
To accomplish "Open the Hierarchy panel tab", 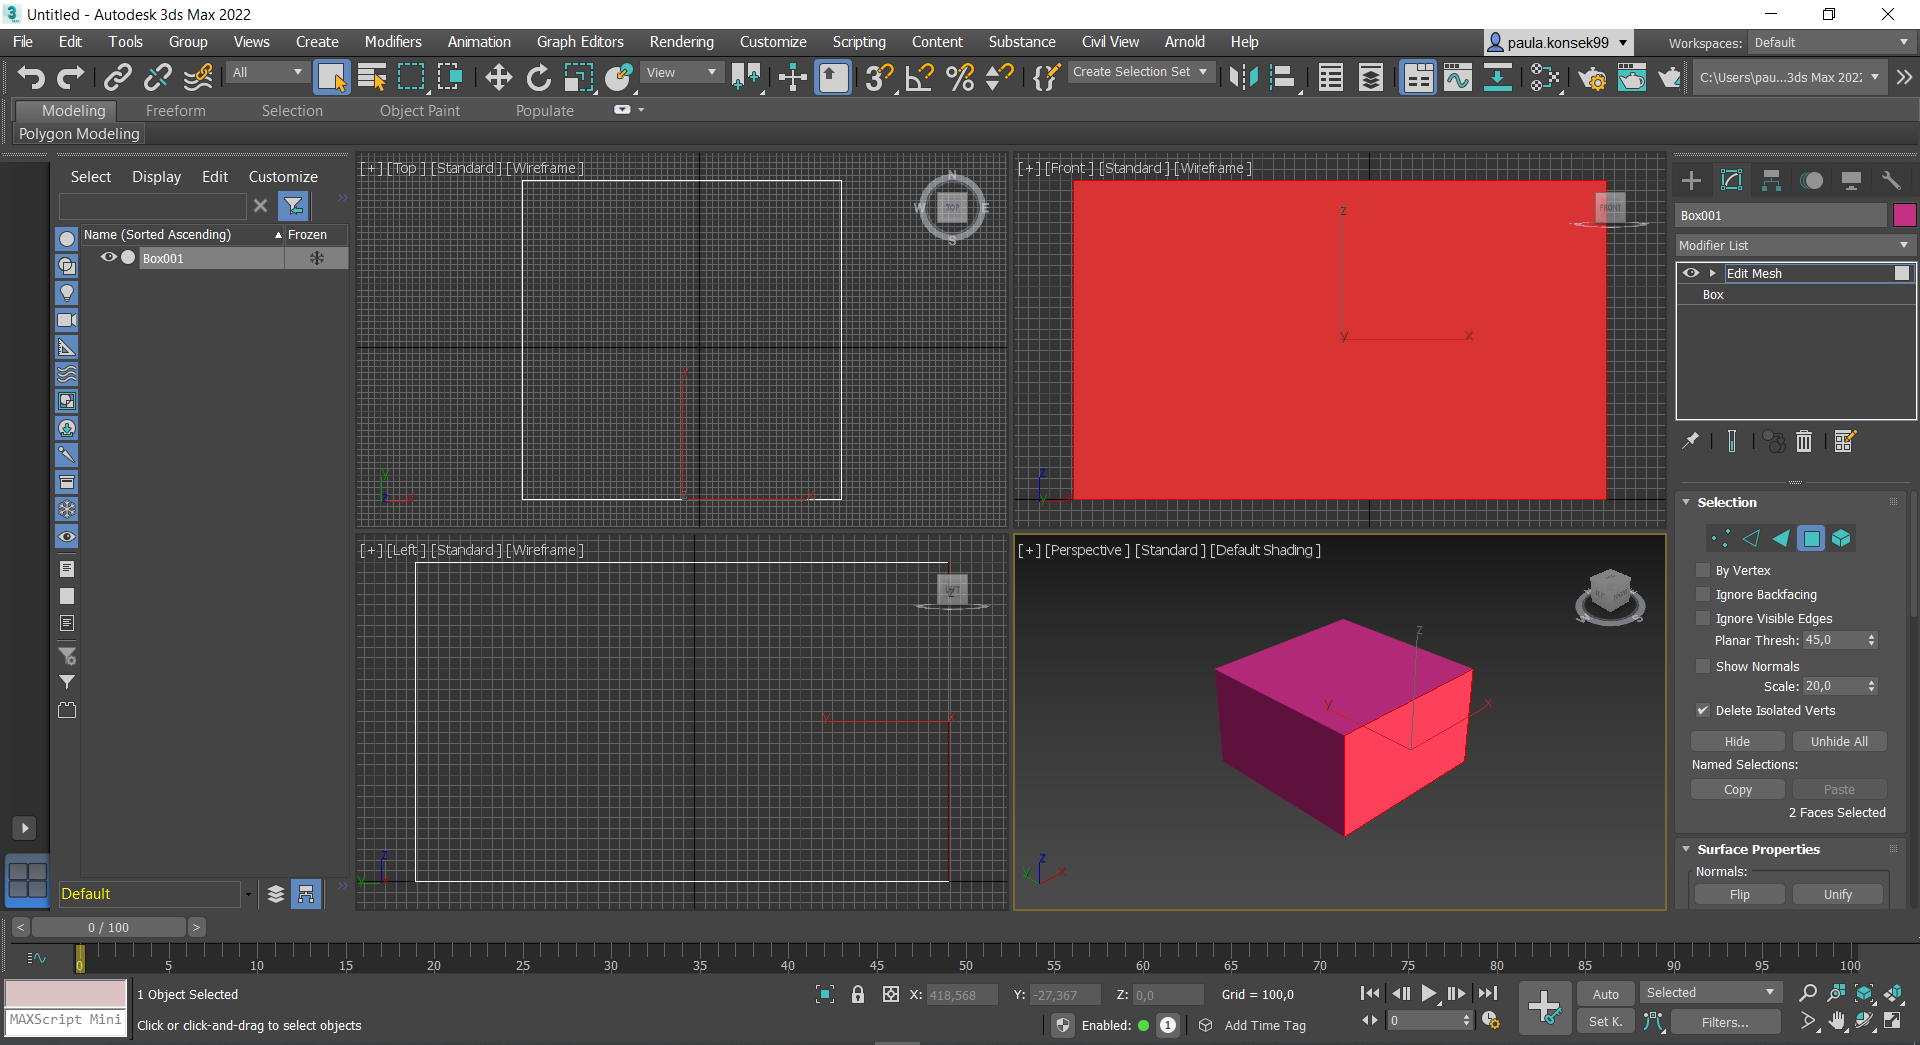I will click(1771, 180).
